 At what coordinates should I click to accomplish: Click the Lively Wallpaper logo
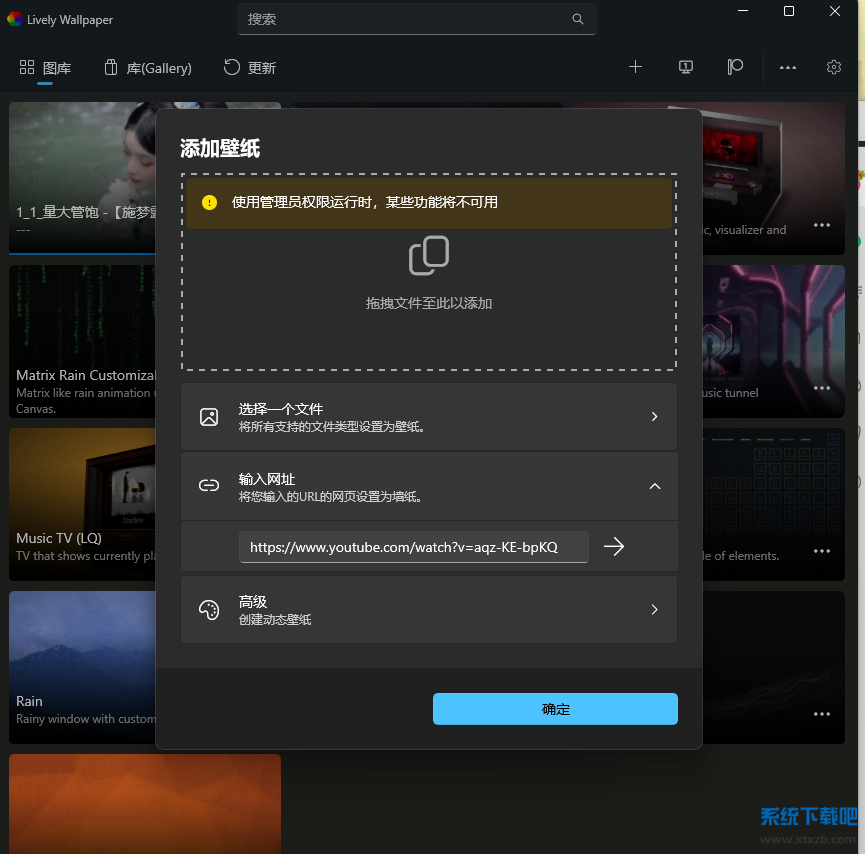13,19
